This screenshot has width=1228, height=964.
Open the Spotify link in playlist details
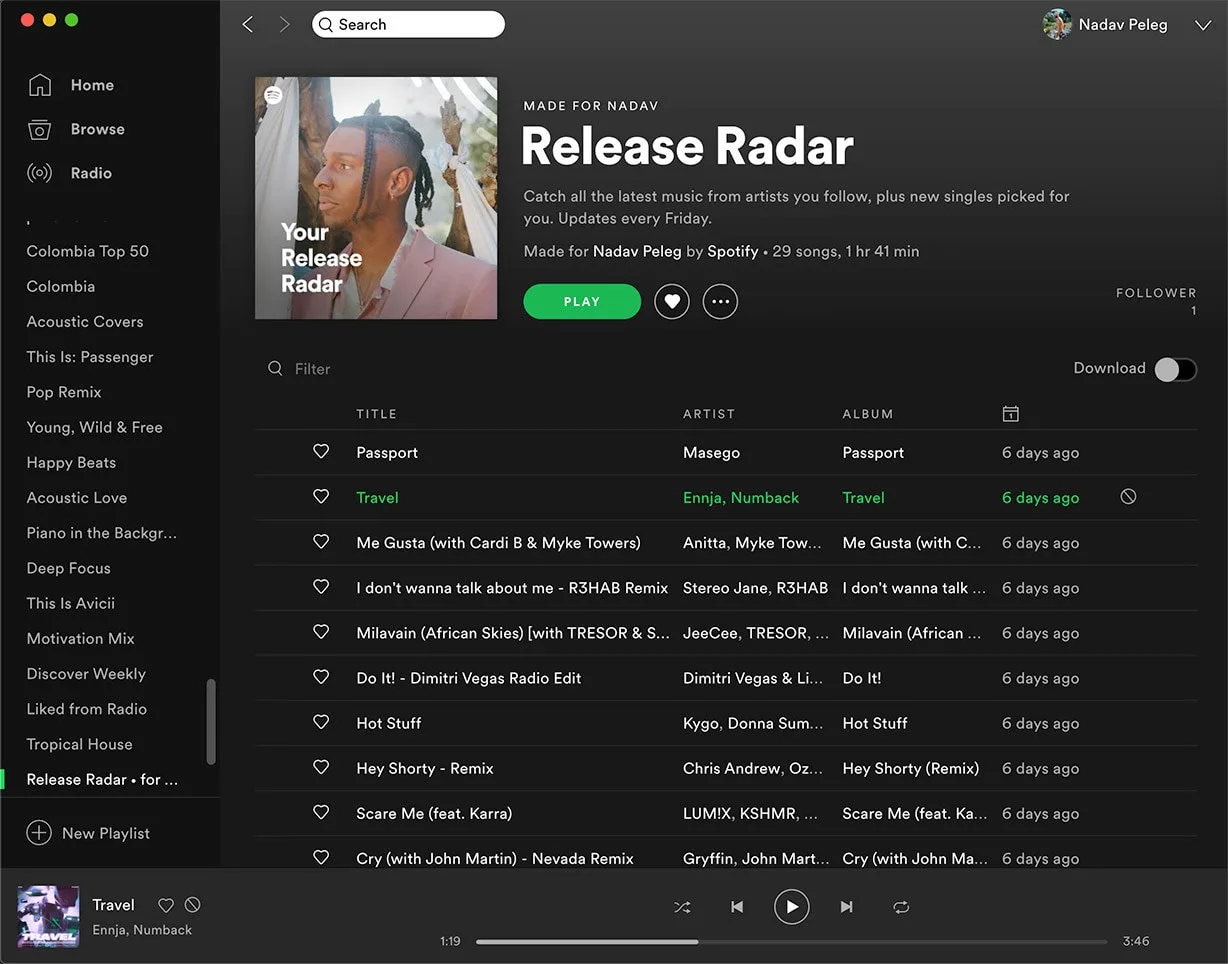(733, 251)
